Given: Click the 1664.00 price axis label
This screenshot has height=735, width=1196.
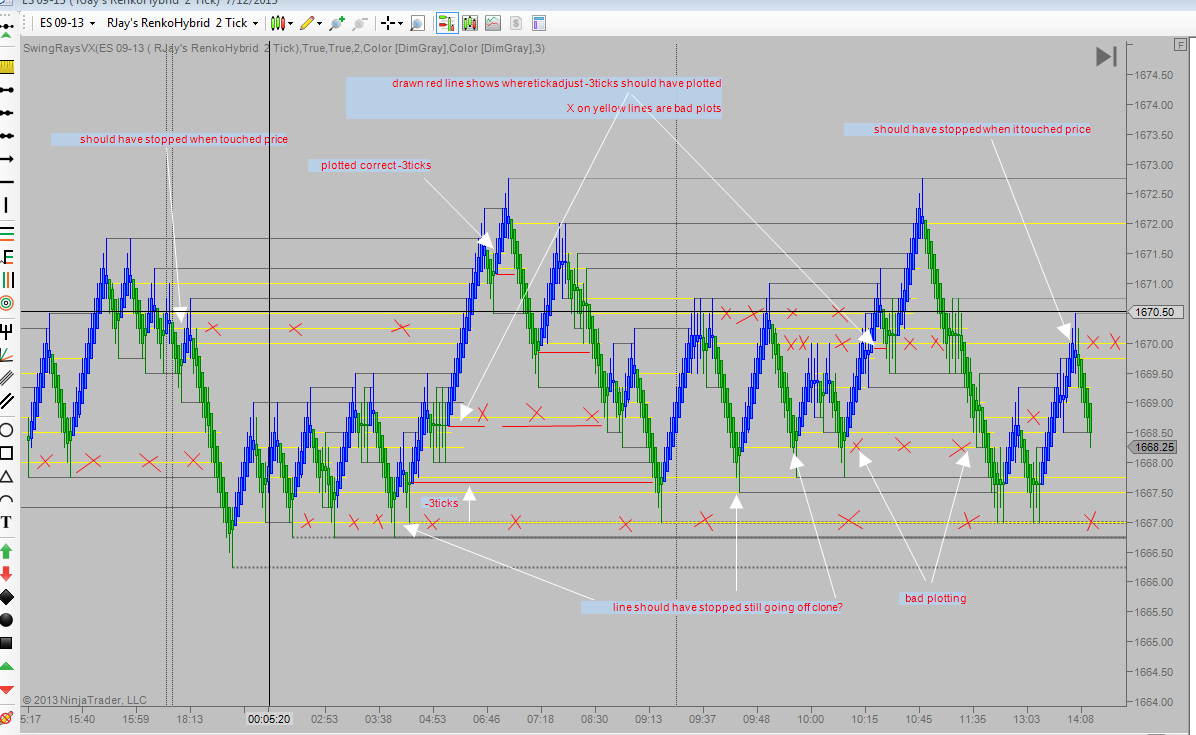Looking at the screenshot, I should tap(1153, 701).
